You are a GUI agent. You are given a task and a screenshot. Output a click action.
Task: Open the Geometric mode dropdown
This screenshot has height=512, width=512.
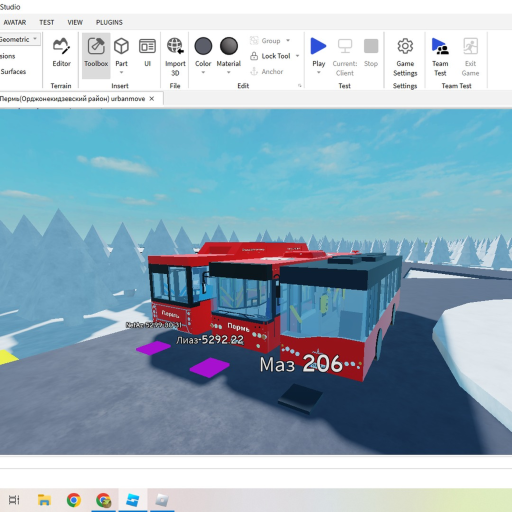tap(19, 39)
